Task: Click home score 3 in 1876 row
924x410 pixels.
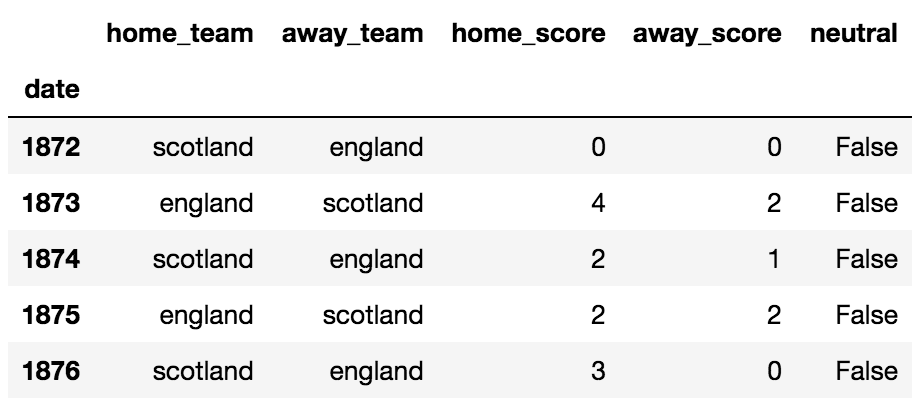Action: pos(598,372)
